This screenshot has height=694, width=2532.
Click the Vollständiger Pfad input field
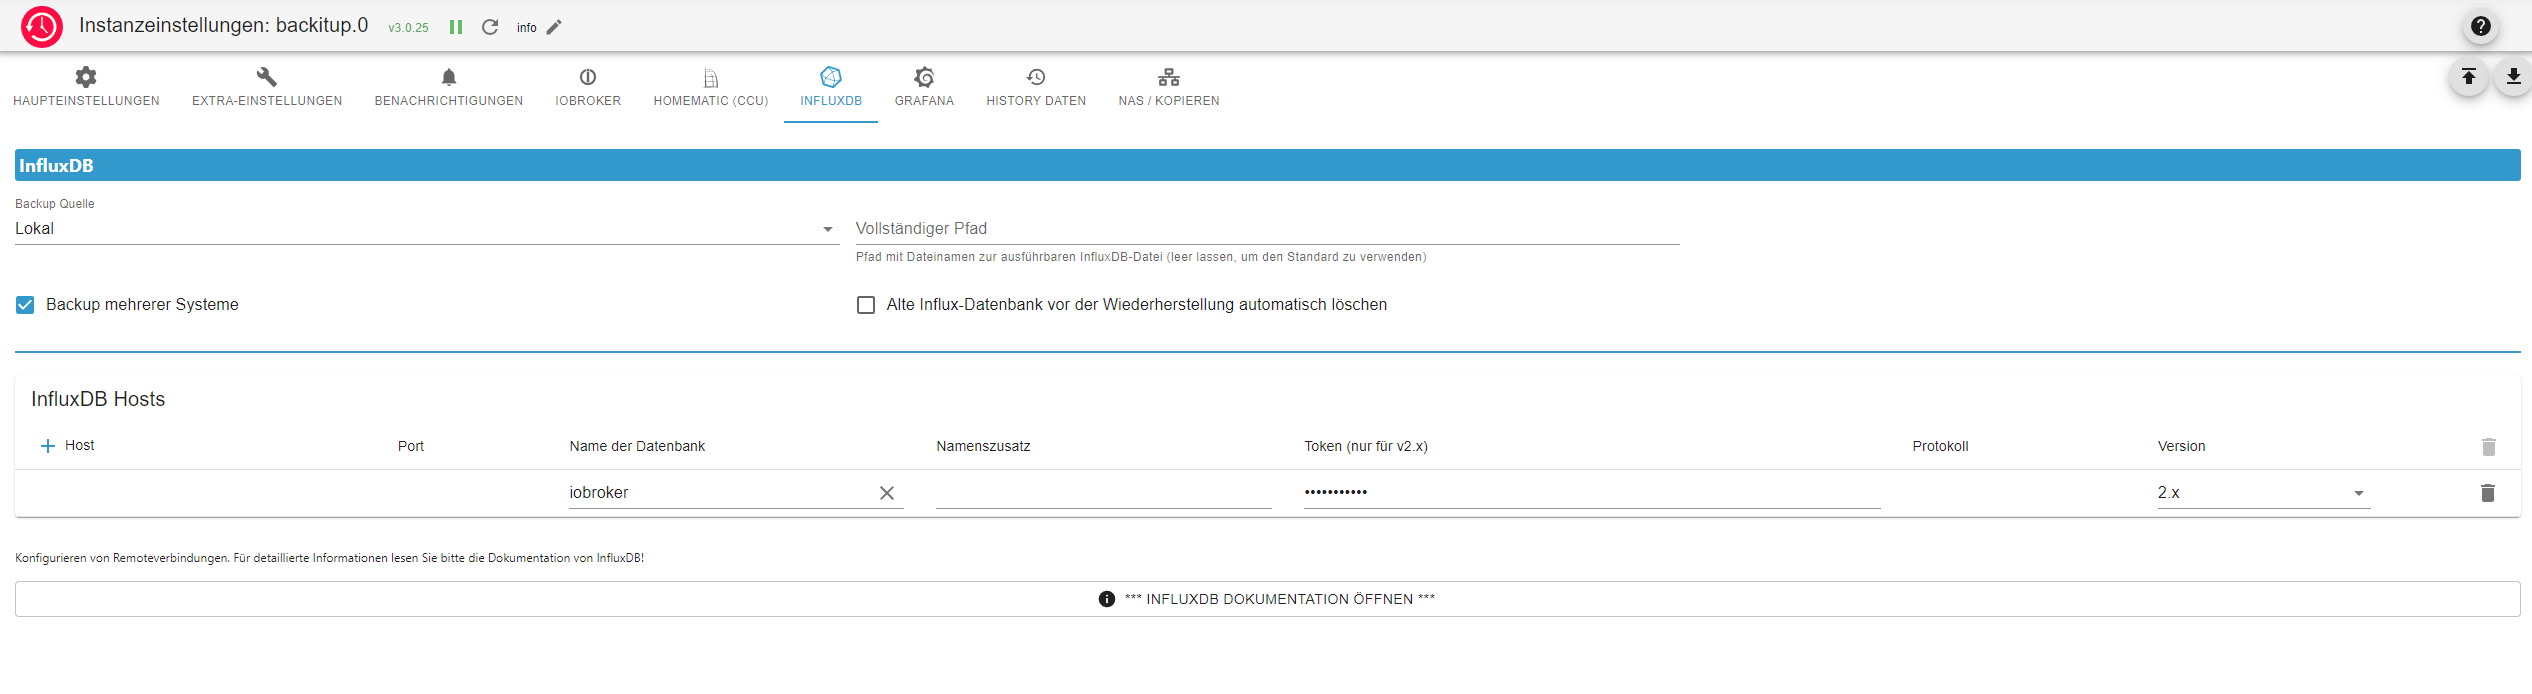click(x=1267, y=229)
